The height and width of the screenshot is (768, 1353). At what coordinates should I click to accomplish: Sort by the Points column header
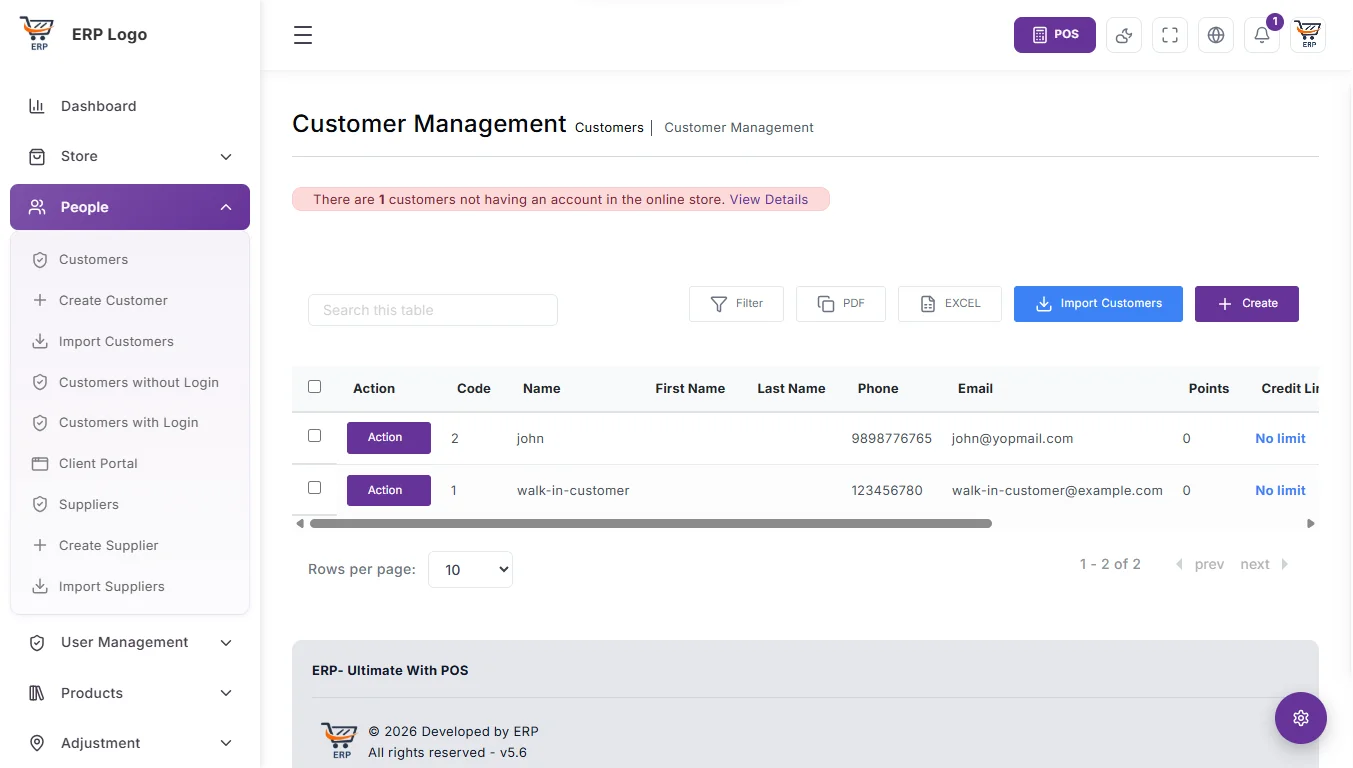click(1209, 388)
